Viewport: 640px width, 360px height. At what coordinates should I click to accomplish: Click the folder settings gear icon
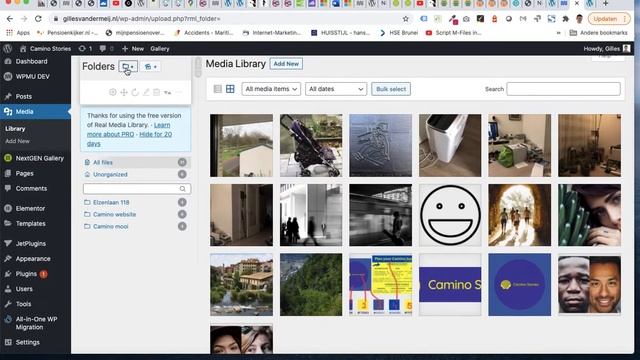coord(113,92)
